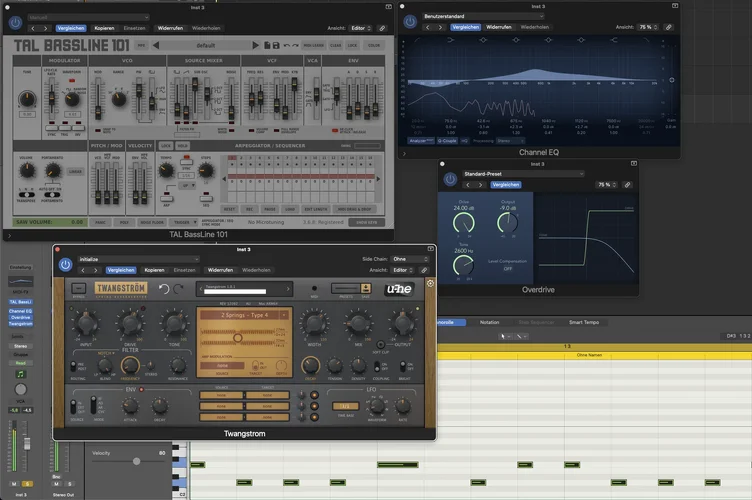Click Widerrufen in the Channel EQ header

pos(497,27)
